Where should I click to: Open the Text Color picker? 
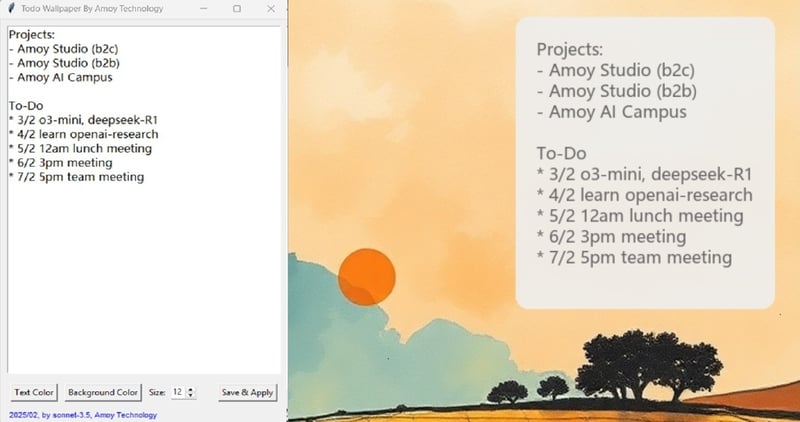(x=35, y=393)
